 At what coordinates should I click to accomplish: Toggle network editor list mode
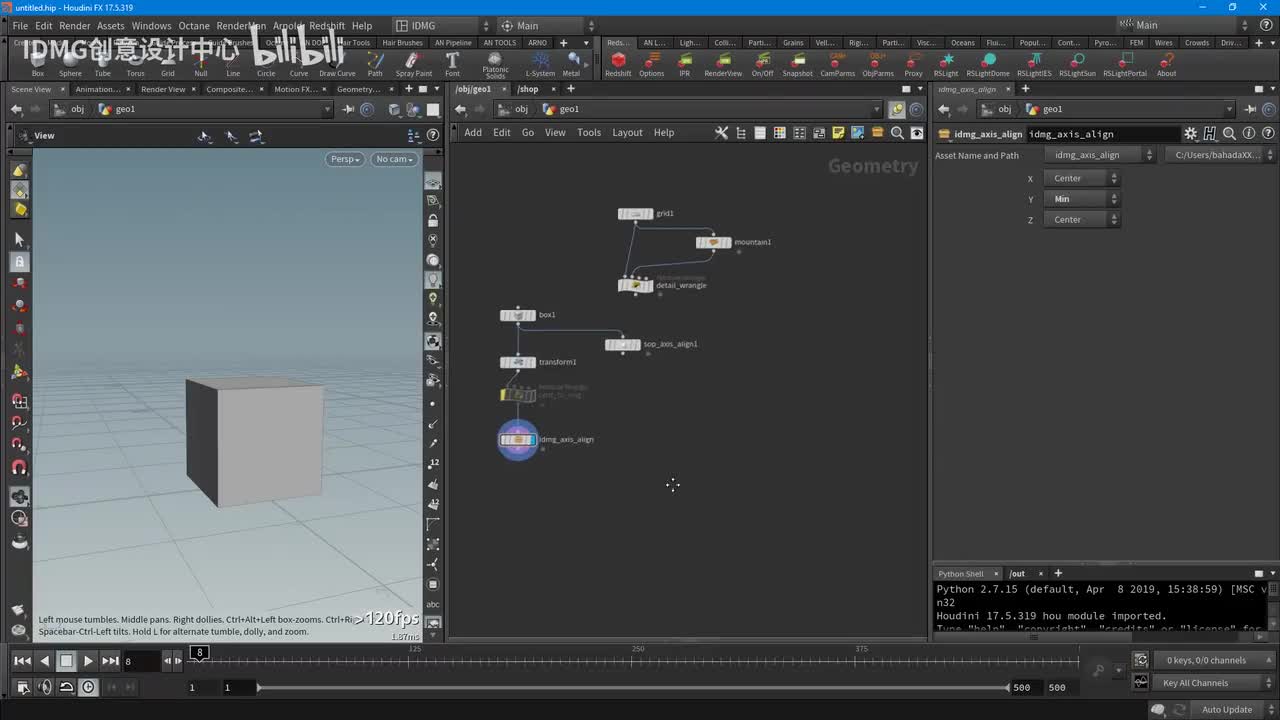click(760, 133)
